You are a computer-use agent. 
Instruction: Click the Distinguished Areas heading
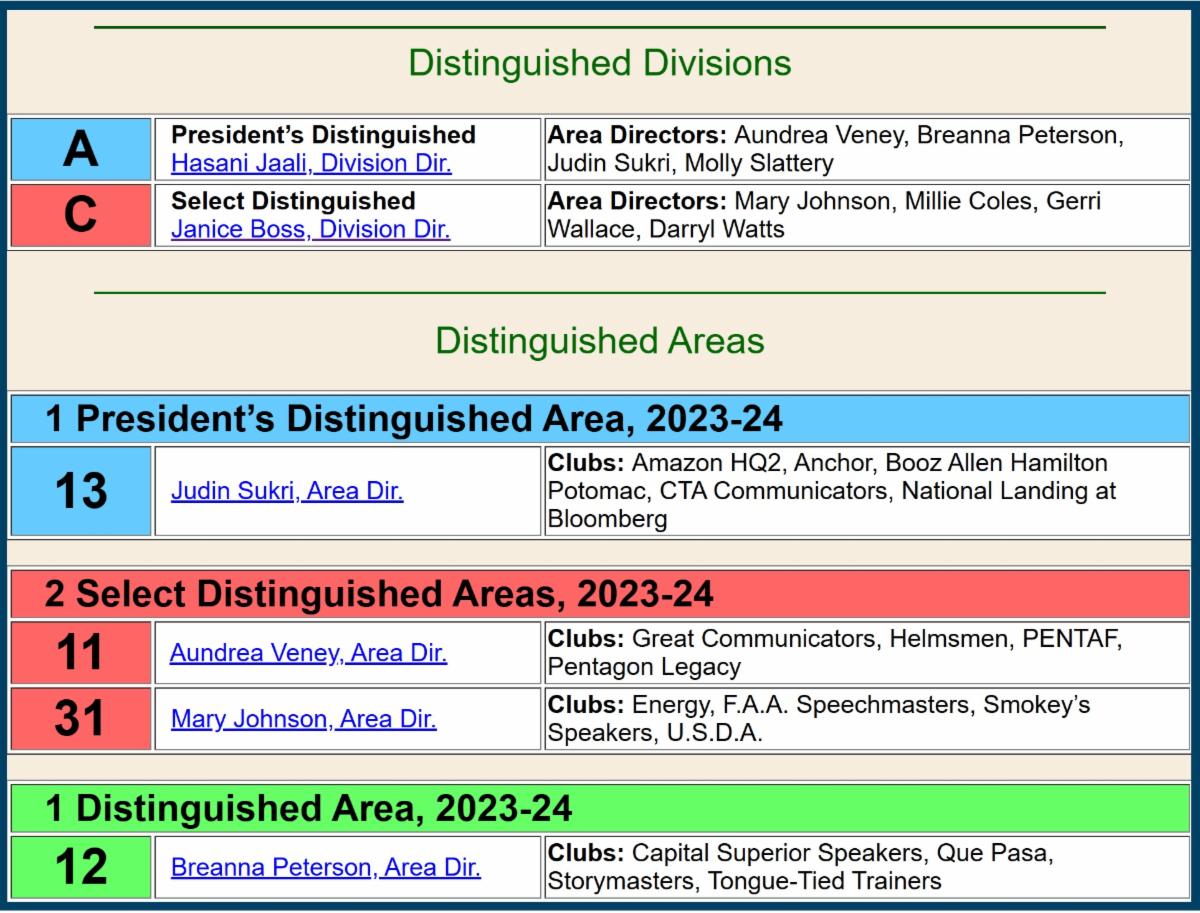click(599, 341)
